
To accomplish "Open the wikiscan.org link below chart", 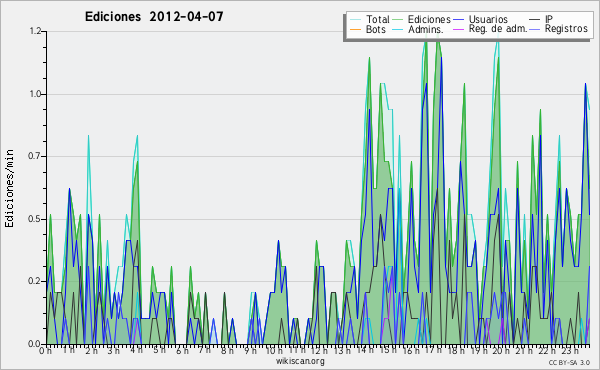I will point(300,361).
